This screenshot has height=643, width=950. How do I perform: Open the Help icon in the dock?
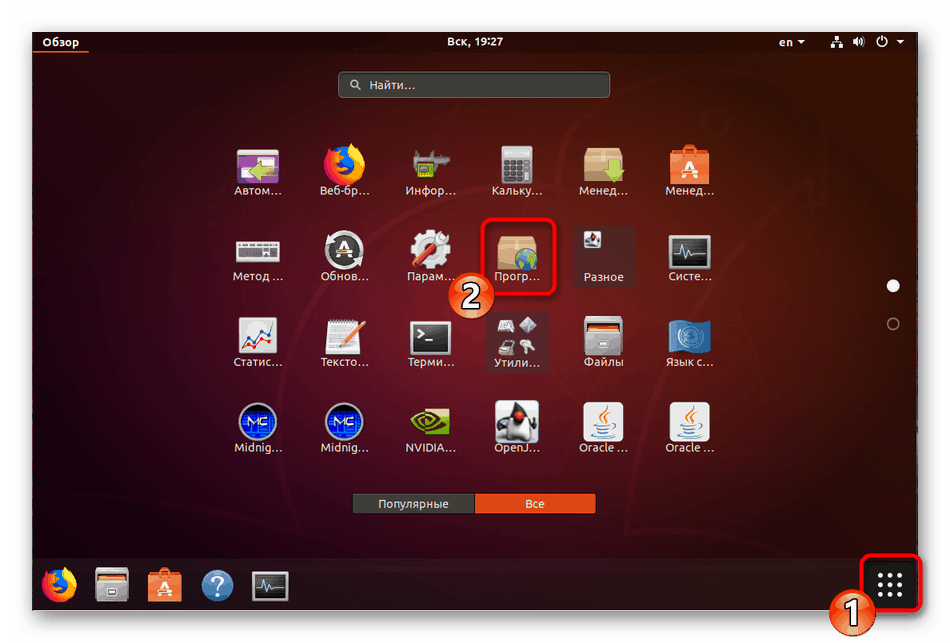point(217,585)
